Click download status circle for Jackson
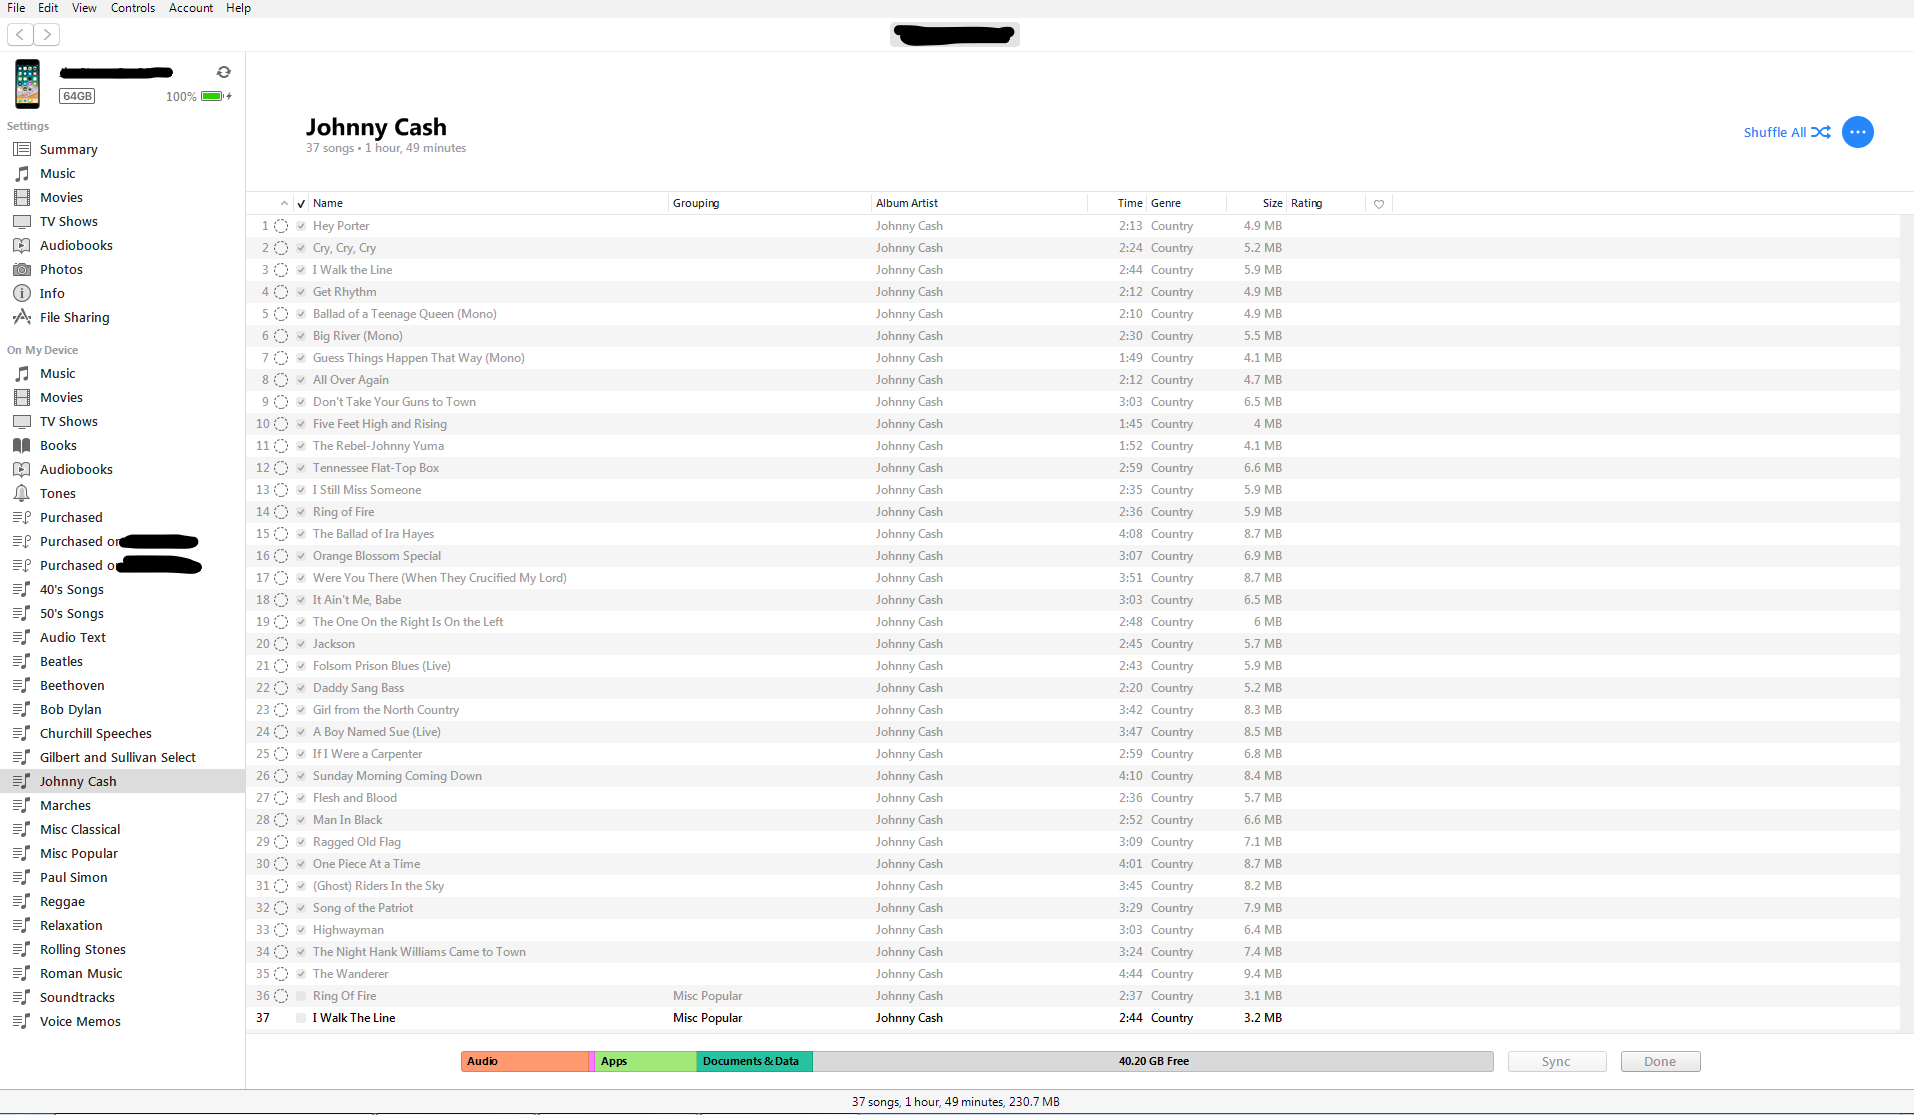This screenshot has width=1914, height=1115. 281,644
